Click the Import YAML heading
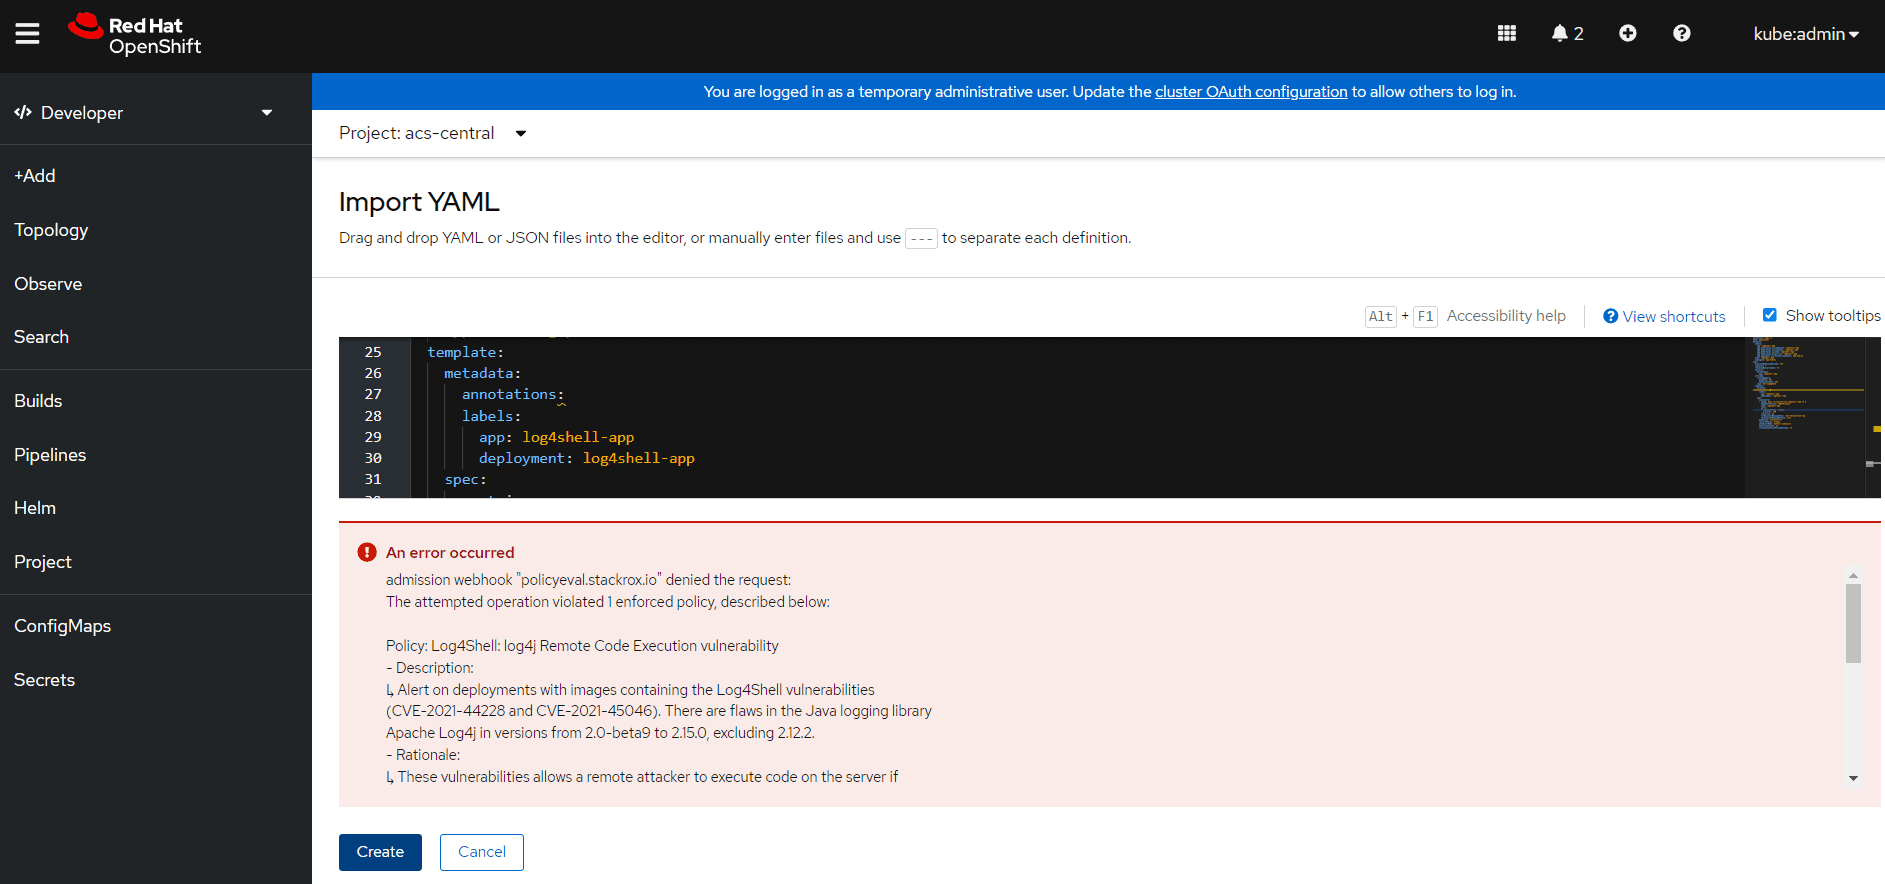The image size is (1885, 884). [419, 202]
